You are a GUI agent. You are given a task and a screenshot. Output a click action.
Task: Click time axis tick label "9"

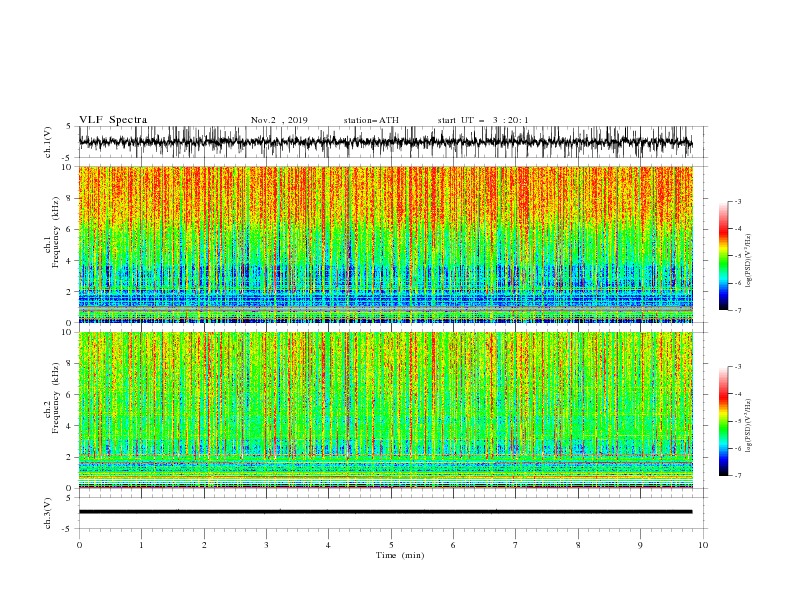point(640,545)
